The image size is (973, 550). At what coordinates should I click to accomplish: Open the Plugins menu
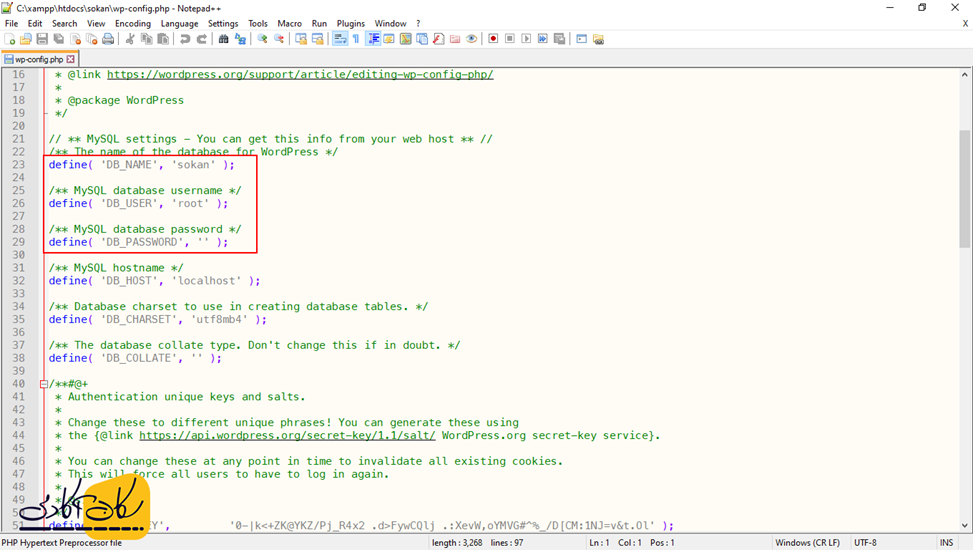click(351, 24)
